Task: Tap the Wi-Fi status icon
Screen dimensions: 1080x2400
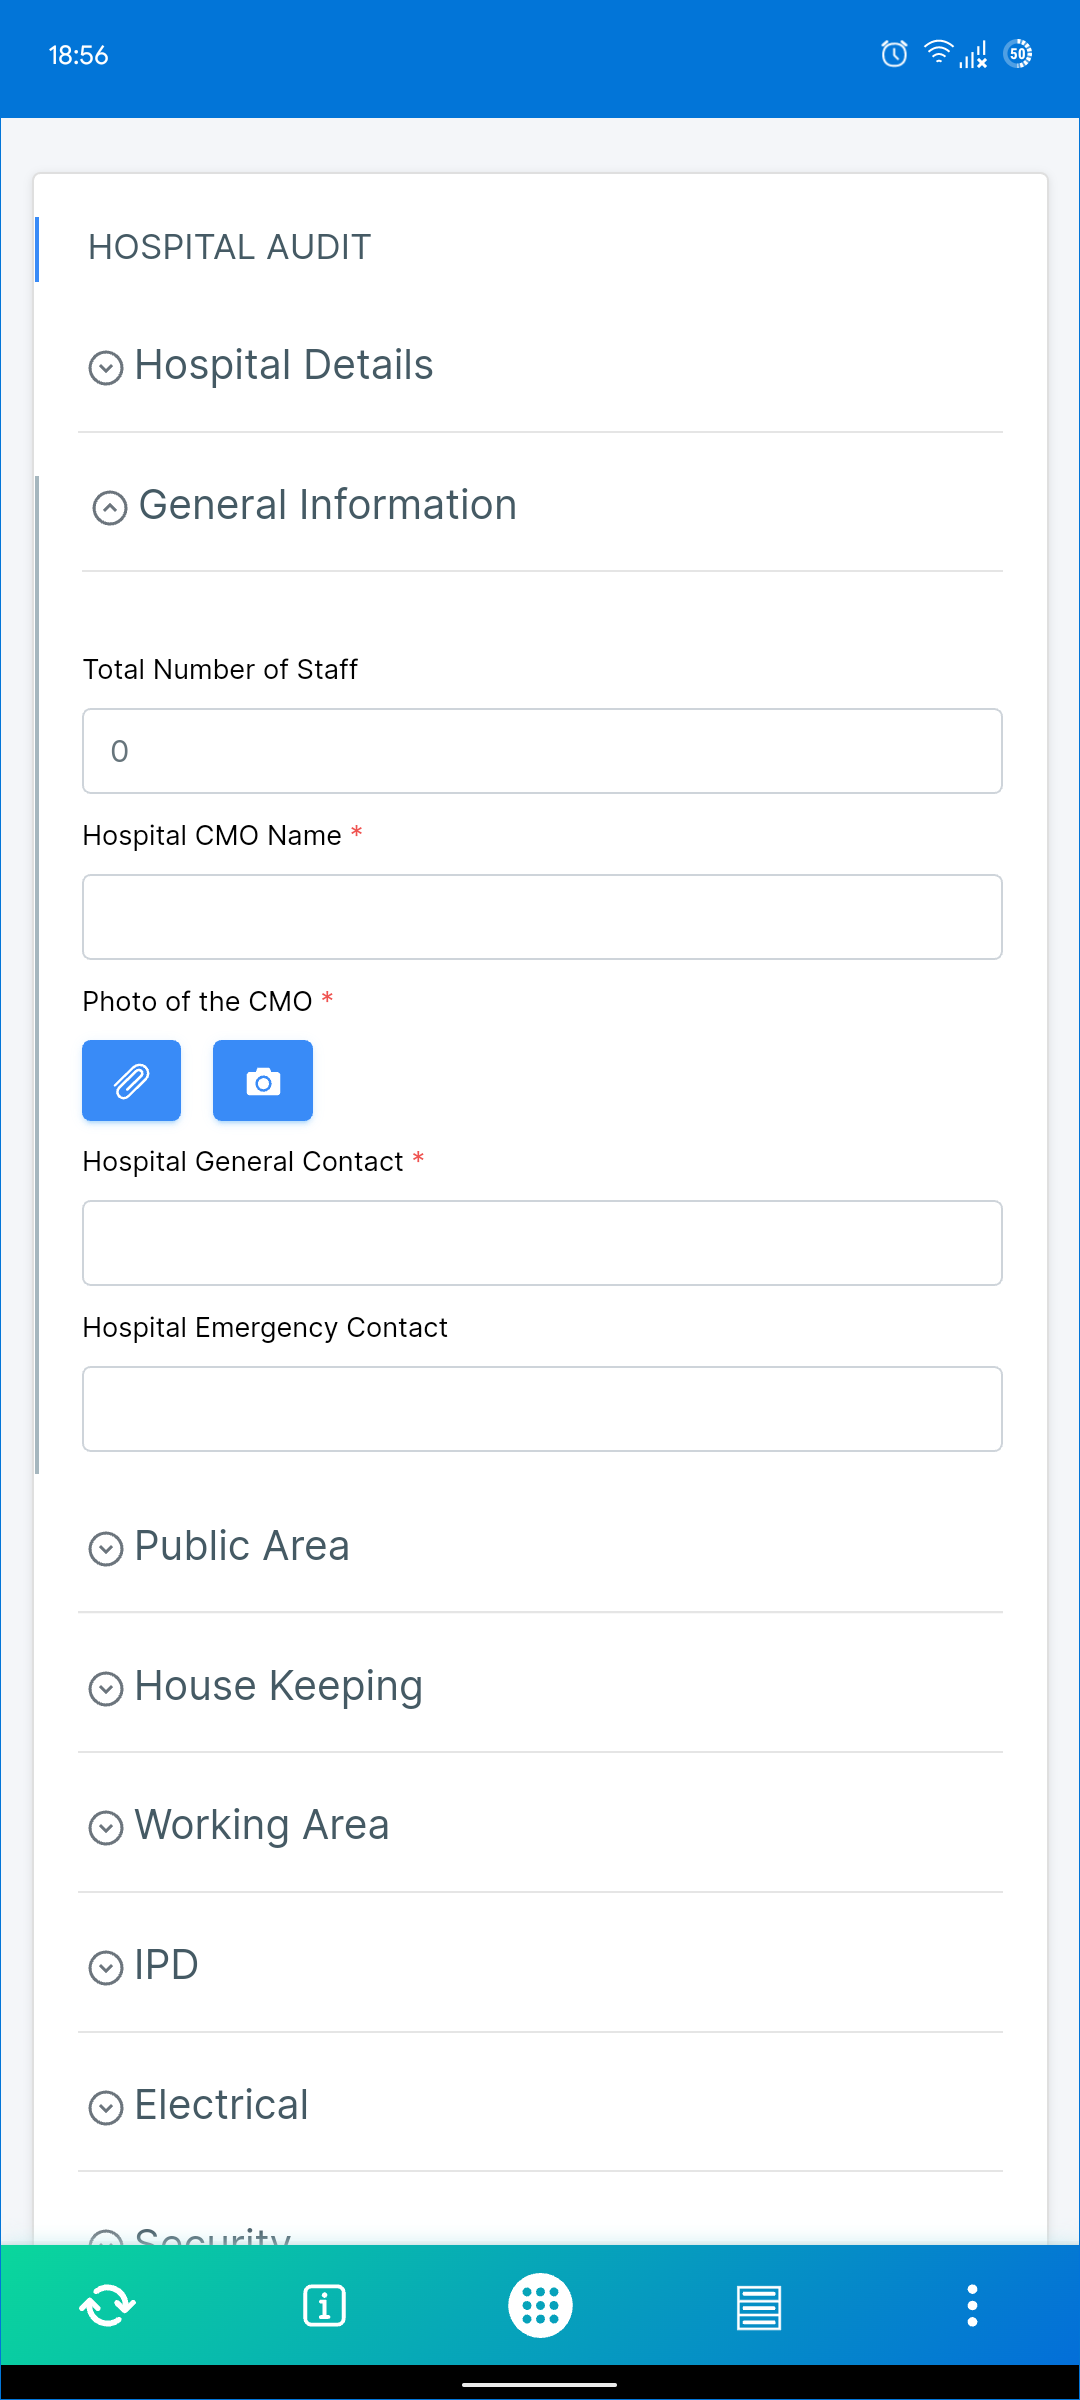Action: click(x=937, y=54)
